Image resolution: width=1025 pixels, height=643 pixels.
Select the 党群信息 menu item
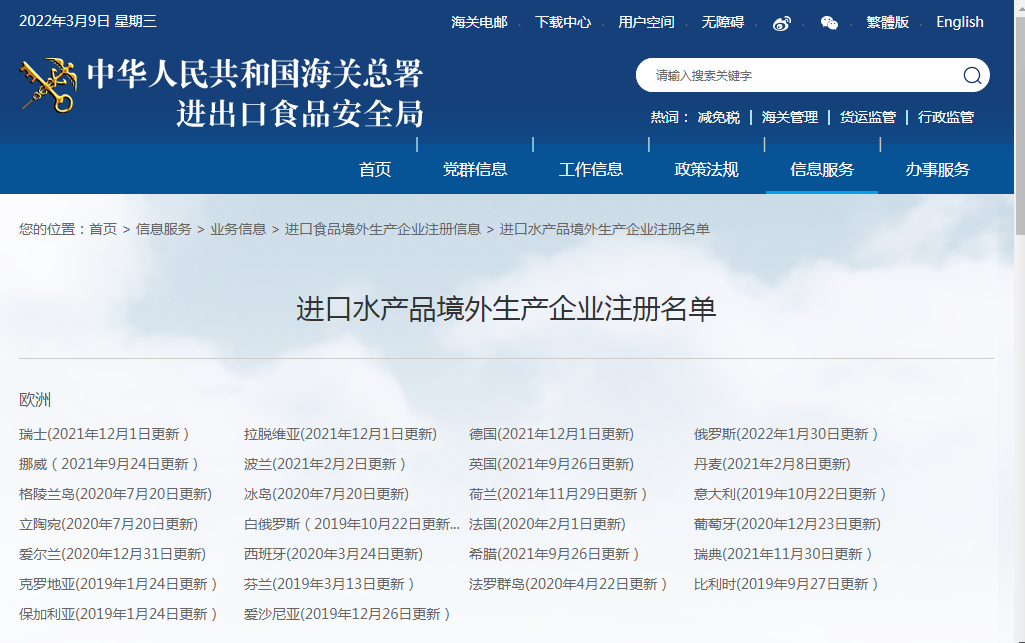click(475, 169)
